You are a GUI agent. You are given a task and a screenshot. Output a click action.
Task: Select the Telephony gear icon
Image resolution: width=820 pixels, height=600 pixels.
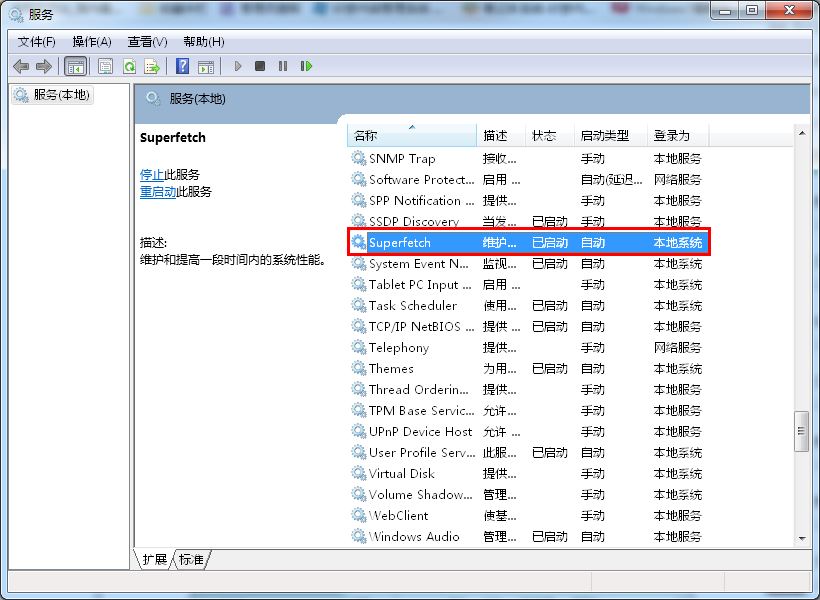358,347
